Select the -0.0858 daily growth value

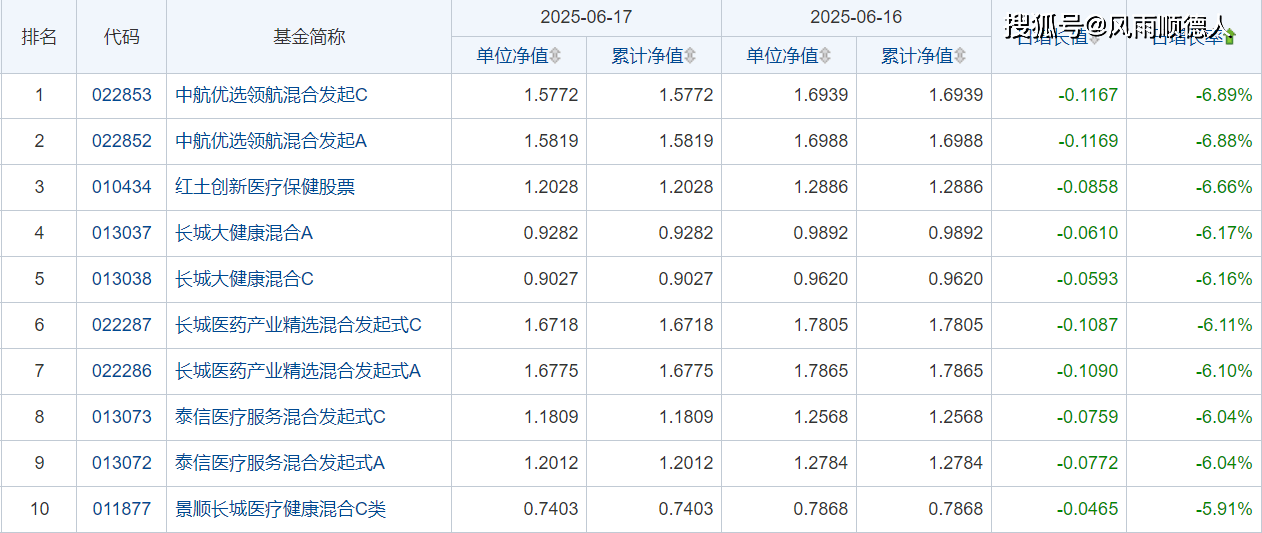[x=1088, y=188]
